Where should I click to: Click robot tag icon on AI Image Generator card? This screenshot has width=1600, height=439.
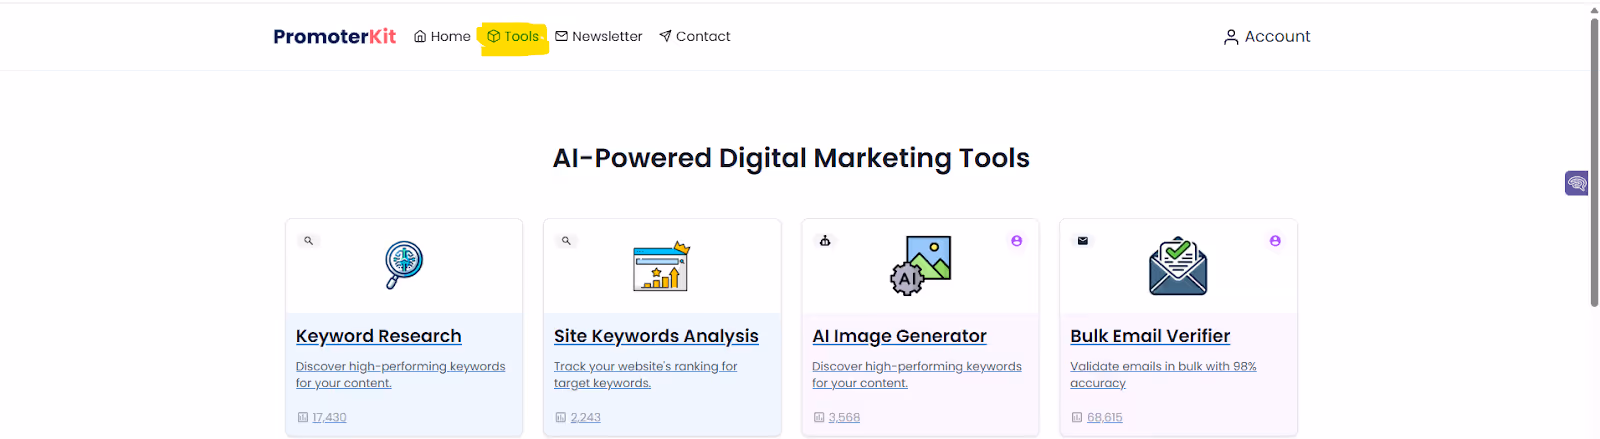click(825, 241)
